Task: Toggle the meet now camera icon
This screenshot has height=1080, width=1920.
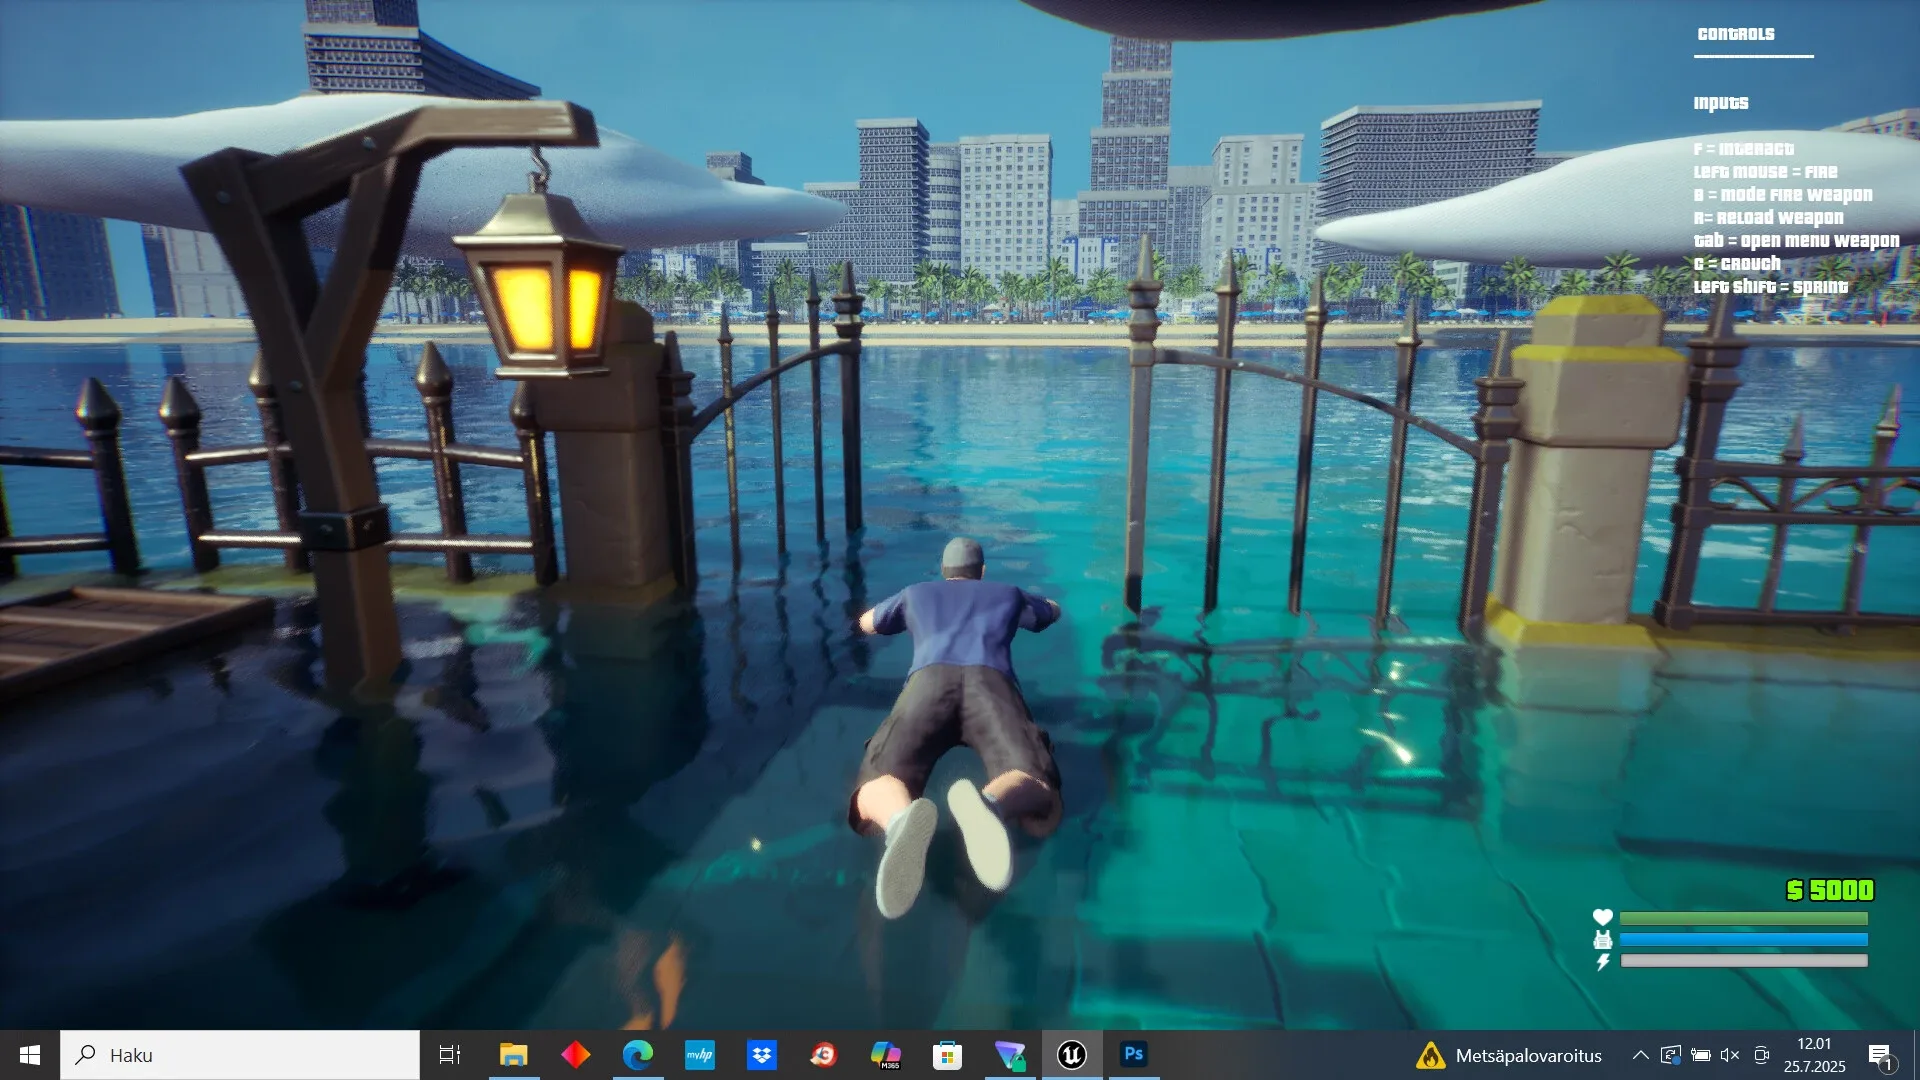Action: click(1762, 1055)
